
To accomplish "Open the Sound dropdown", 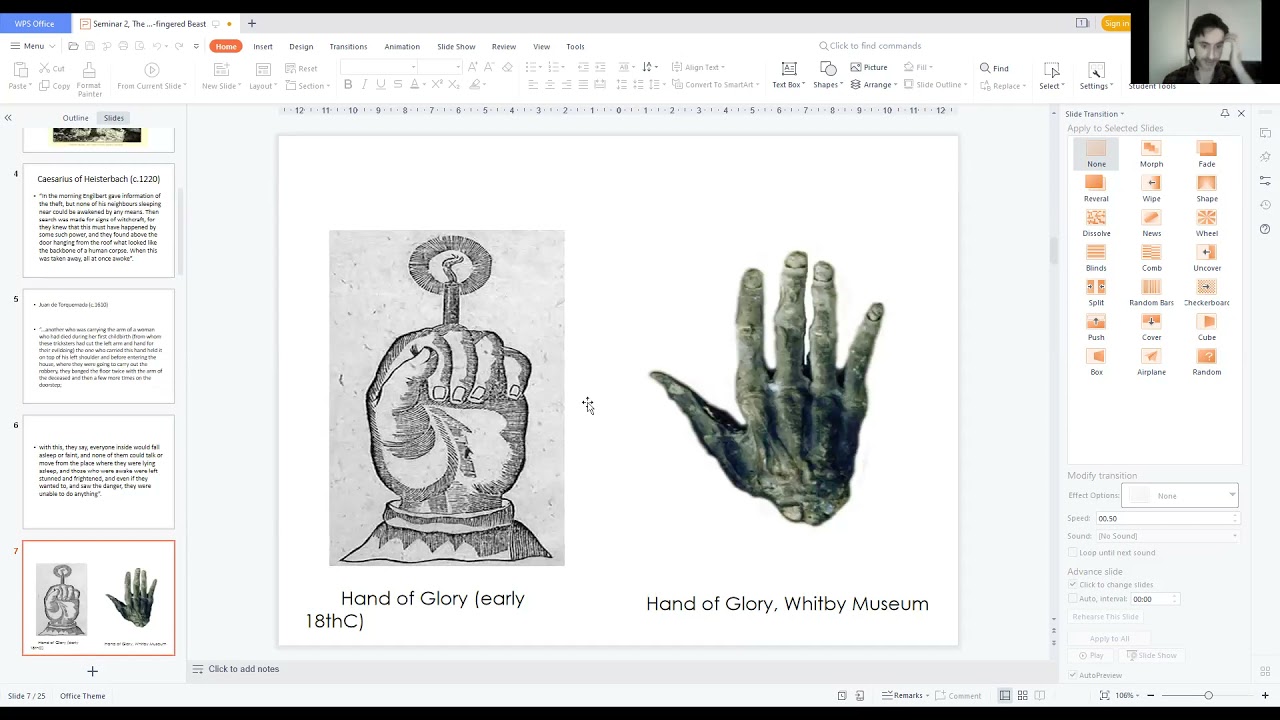I will [1167, 536].
